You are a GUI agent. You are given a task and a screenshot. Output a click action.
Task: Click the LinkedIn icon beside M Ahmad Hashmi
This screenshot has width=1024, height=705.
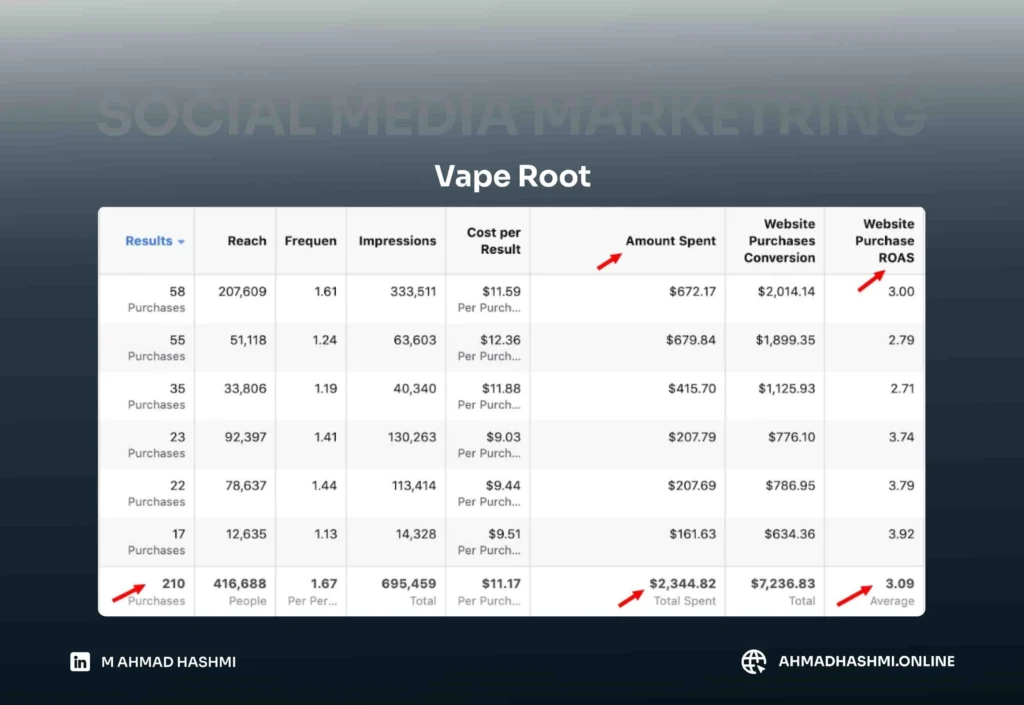point(80,661)
